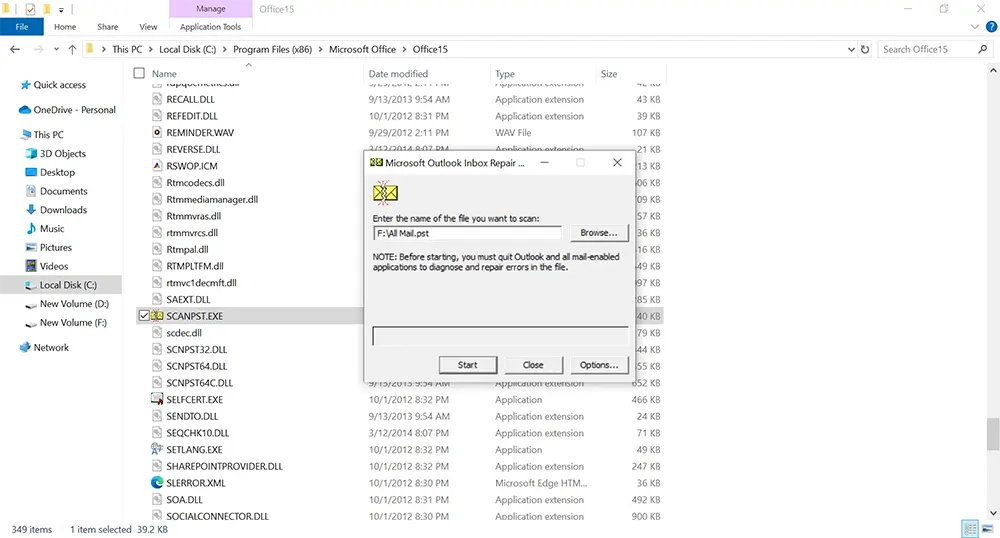The height and width of the screenshot is (538, 1000).
Task: Click the RSWOP.ICM color profile icon
Action: click(x=157, y=166)
